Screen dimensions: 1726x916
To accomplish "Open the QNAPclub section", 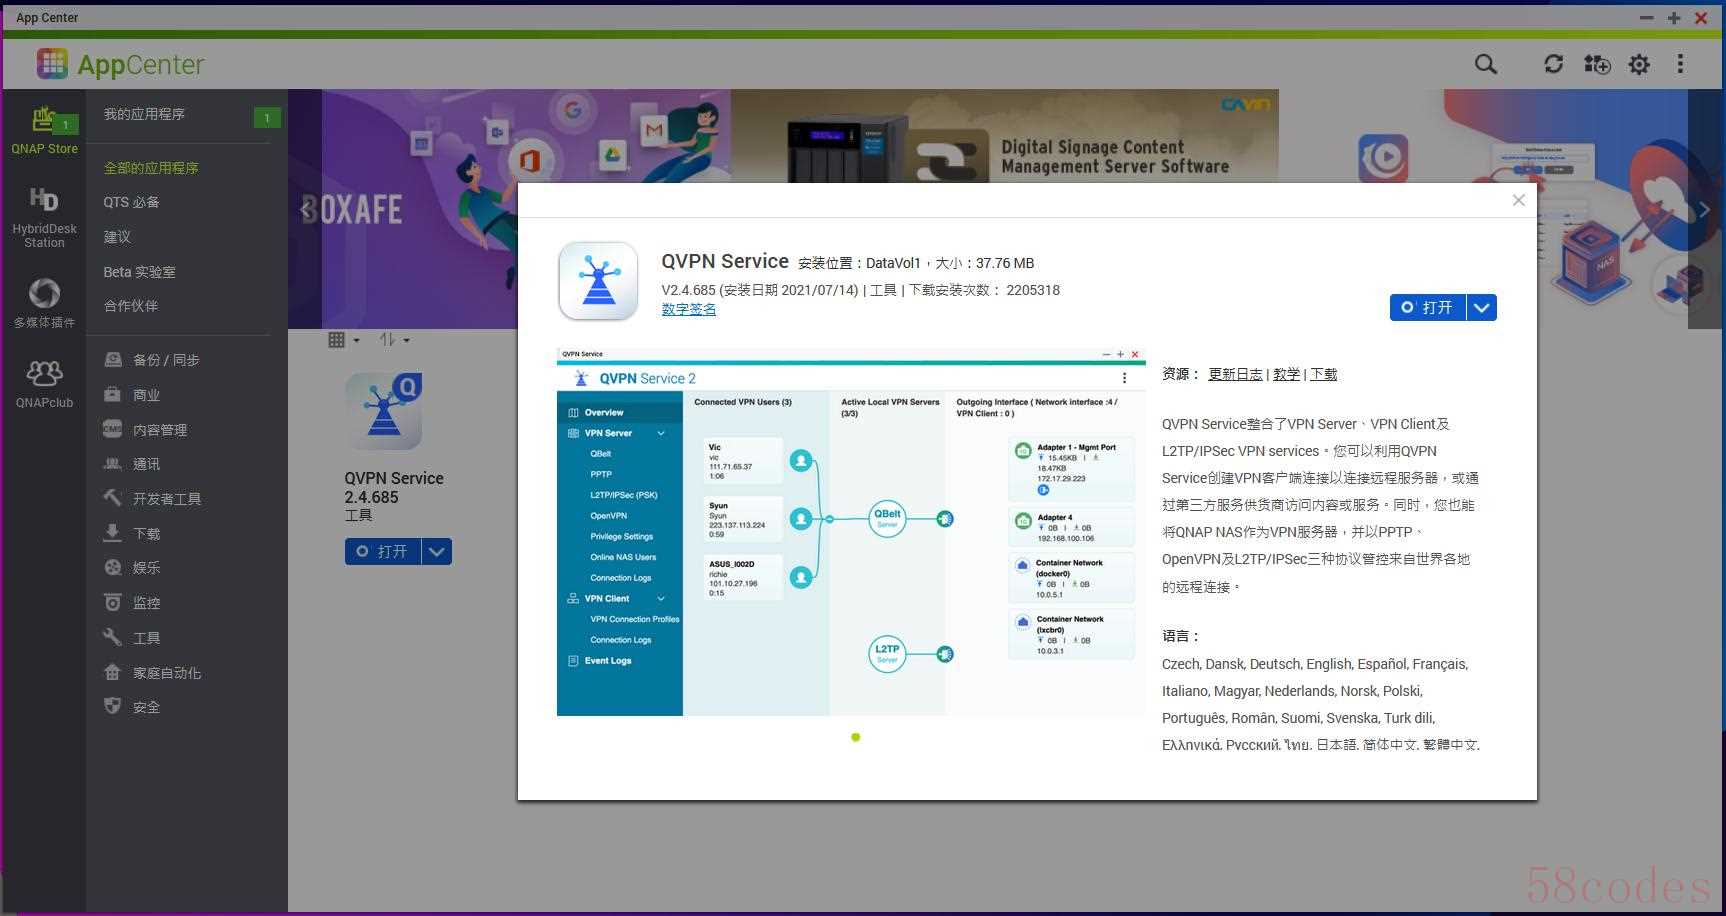I will (44, 384).
